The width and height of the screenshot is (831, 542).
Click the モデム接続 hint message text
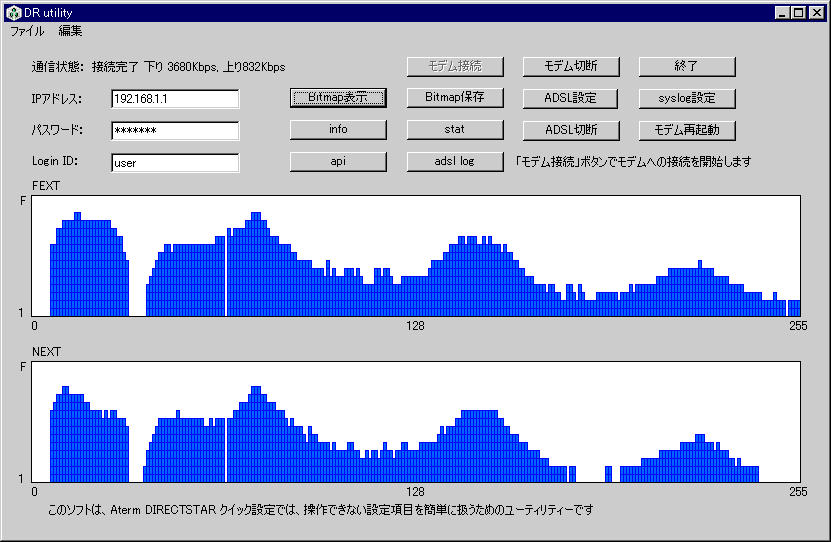point(633,162)
